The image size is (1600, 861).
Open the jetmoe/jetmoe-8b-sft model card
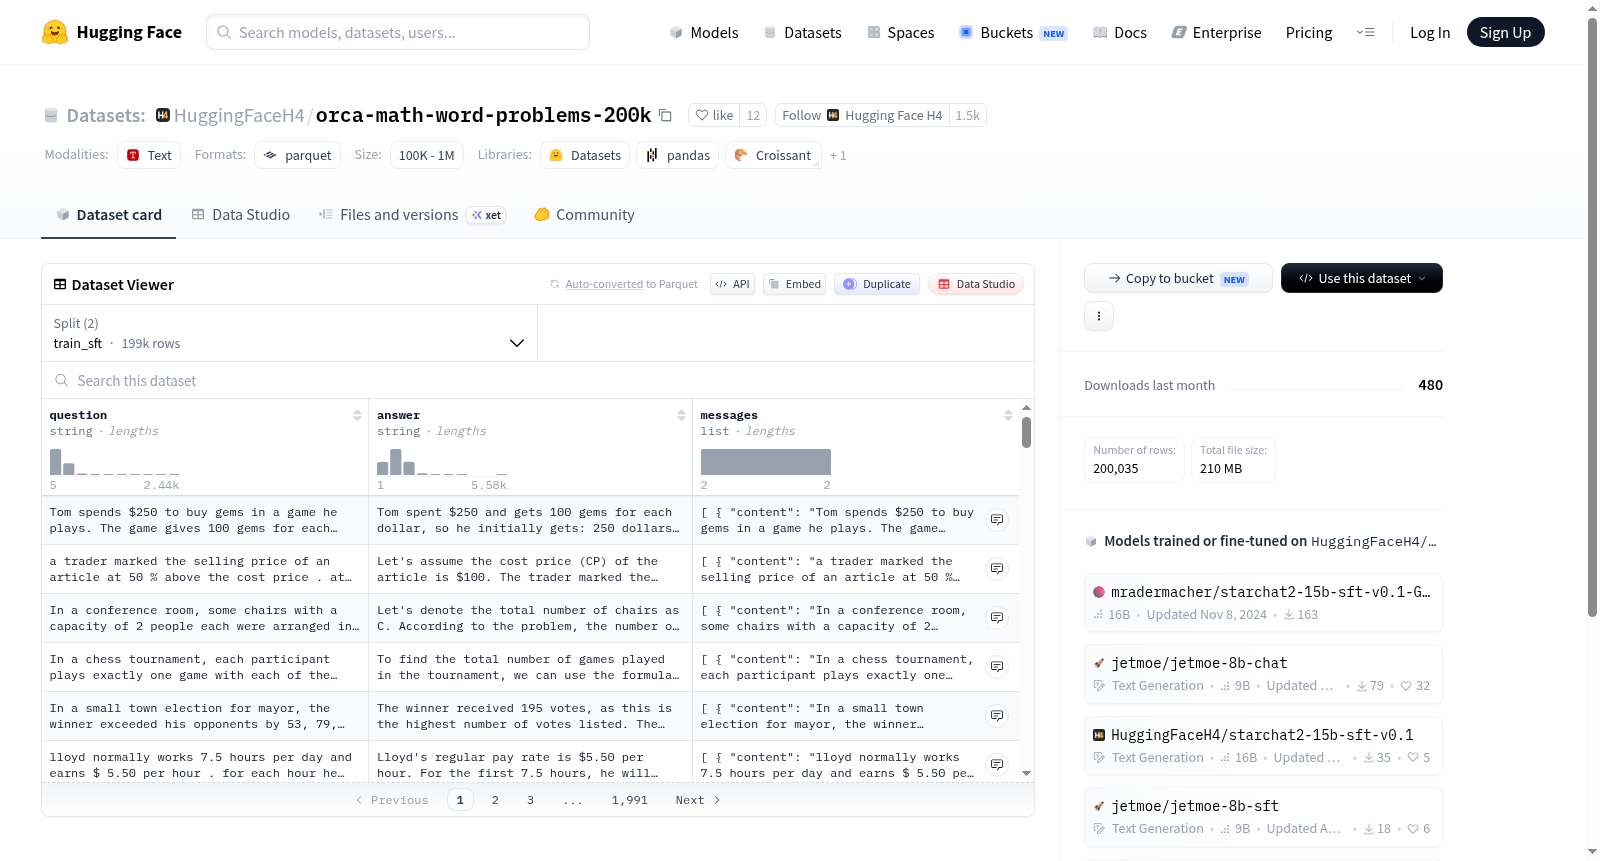(x=1263, y=816)
